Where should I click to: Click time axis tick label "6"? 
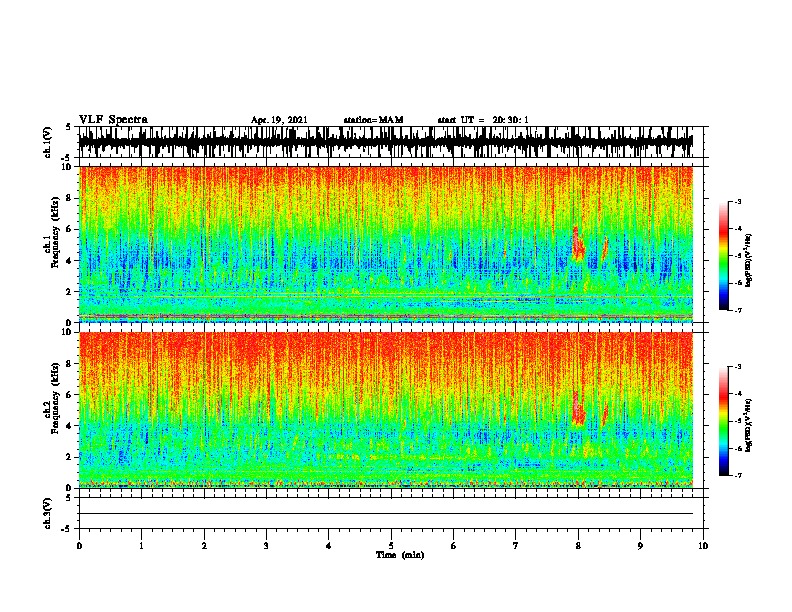coord(454,546)
